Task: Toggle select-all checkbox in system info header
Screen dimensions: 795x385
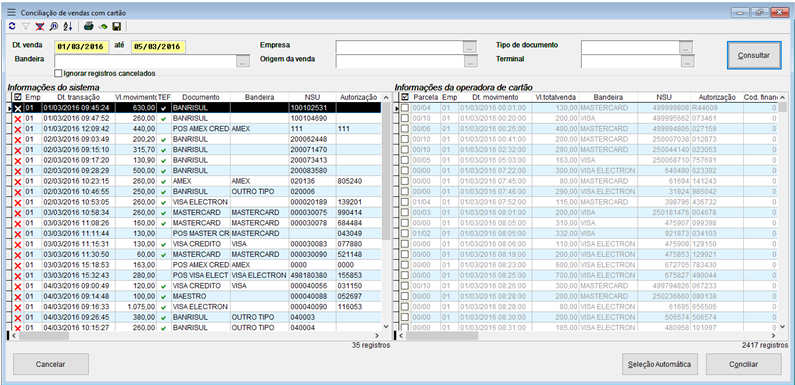Action: [18, 97]
